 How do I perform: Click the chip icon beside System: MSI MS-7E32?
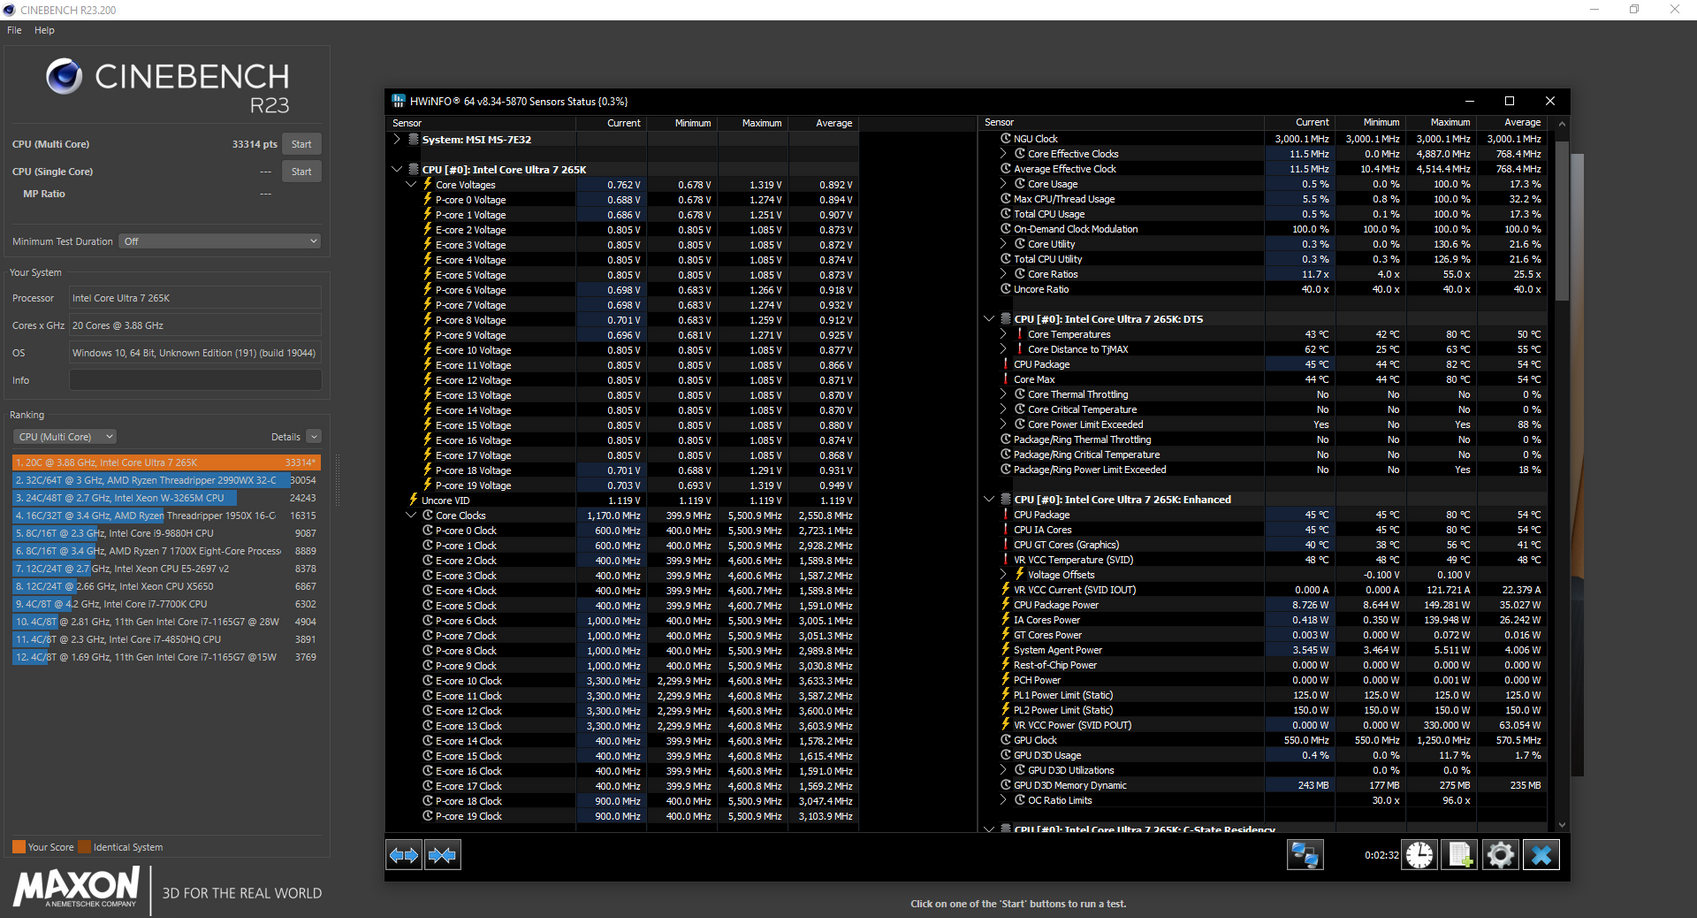tap(413, 140)
